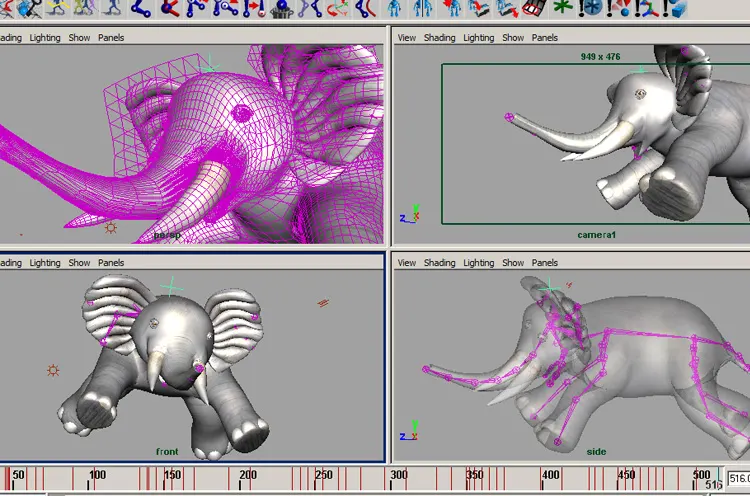Click the green asterisk shelf icon
The image size is (750, 496).
562,8
